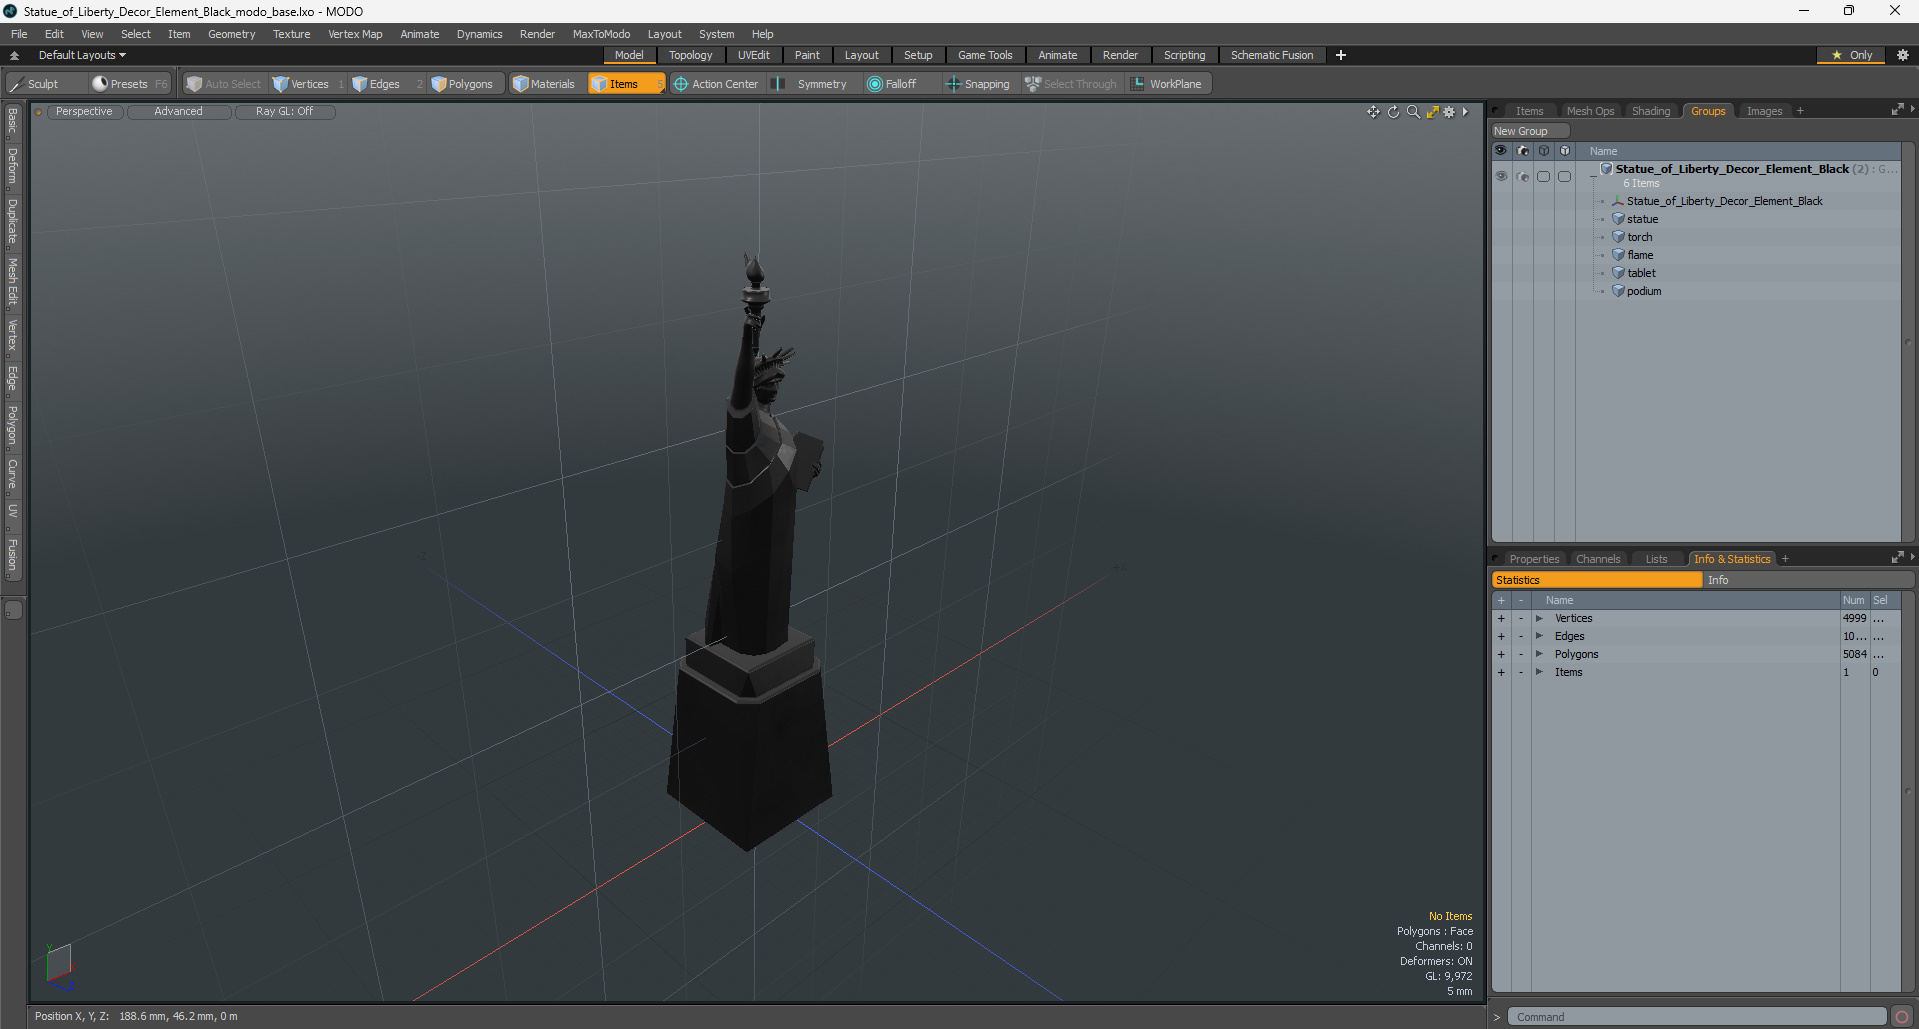Open the Default Layouts dropdown
Viewport: 1919px width, 1029px height.
(x=82, y=55)
